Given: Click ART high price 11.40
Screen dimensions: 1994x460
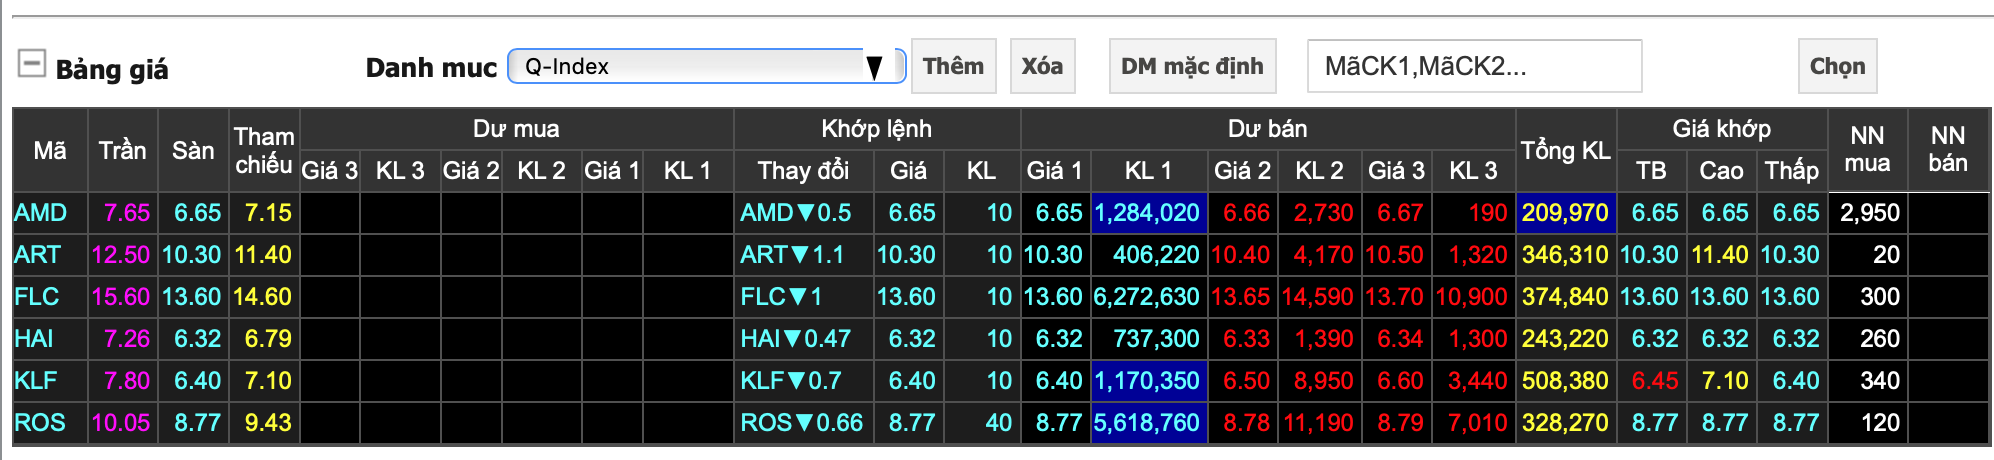Looking at the screenshot, I should (x=1720, y=255).
